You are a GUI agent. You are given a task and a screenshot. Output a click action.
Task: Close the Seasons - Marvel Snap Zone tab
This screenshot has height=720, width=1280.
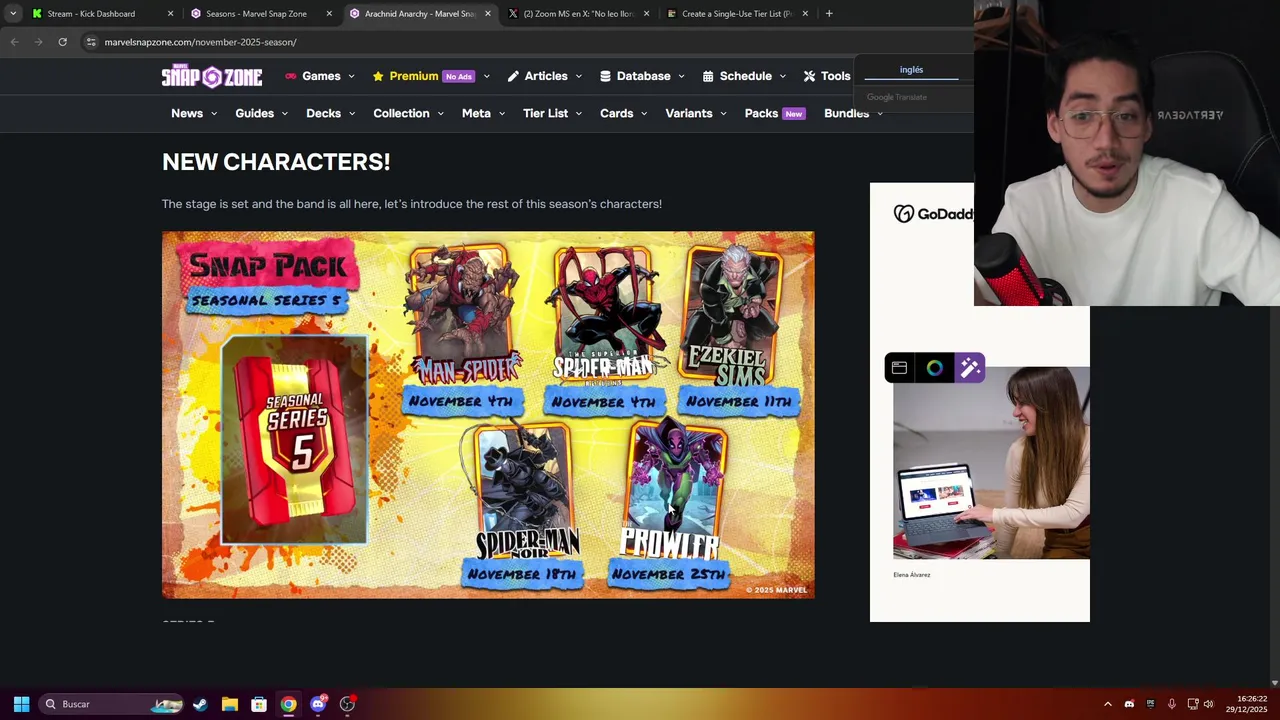pos(329,14)
